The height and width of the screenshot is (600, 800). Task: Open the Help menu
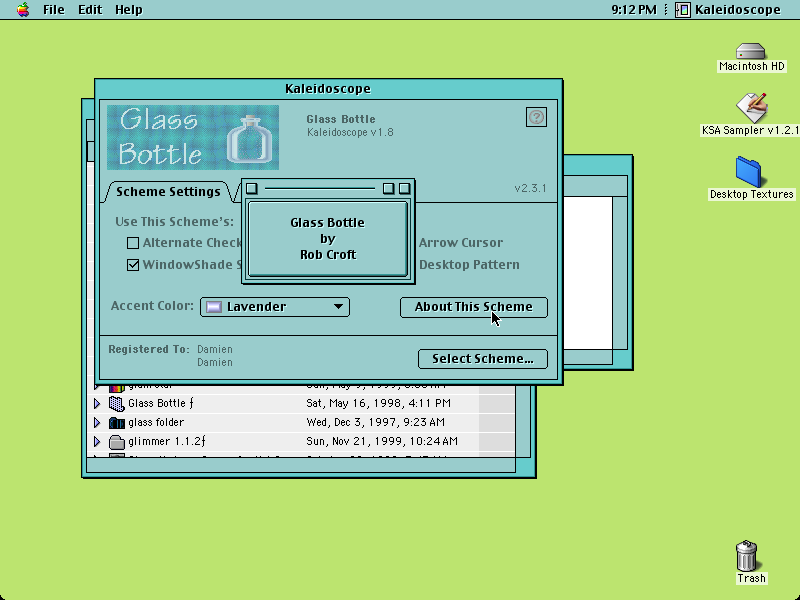[x=129, y=10]
